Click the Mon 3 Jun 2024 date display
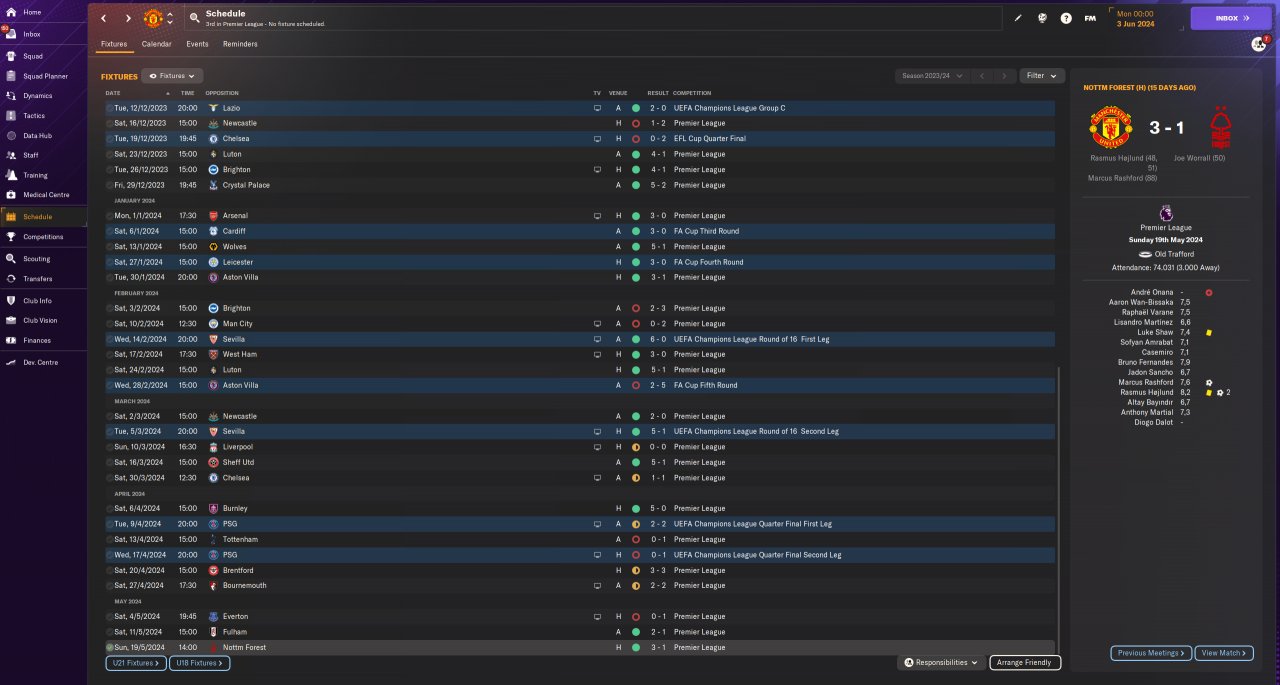The image size is (1280, 685). pos(1135,18)
